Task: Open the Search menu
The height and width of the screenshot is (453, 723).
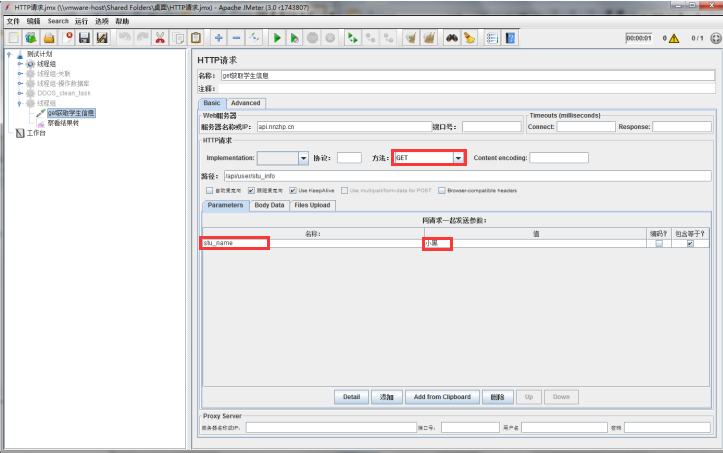Action: [x=58, y=21]
